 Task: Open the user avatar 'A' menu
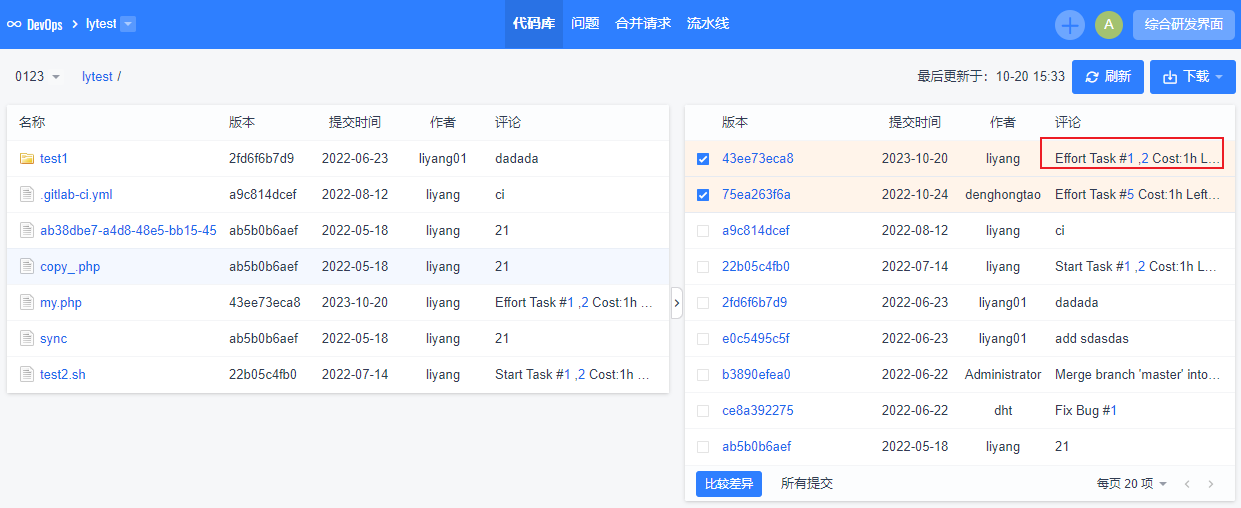(x=1108, y=25)
